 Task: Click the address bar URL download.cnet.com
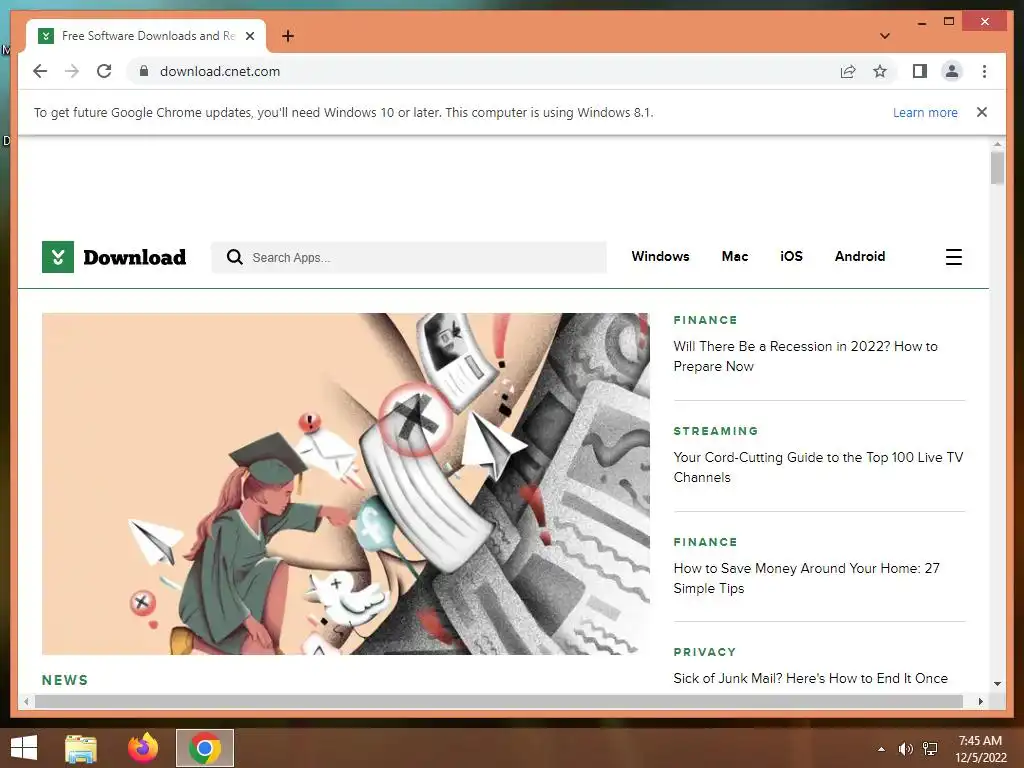pyautogui.click(x=220, y=71)
